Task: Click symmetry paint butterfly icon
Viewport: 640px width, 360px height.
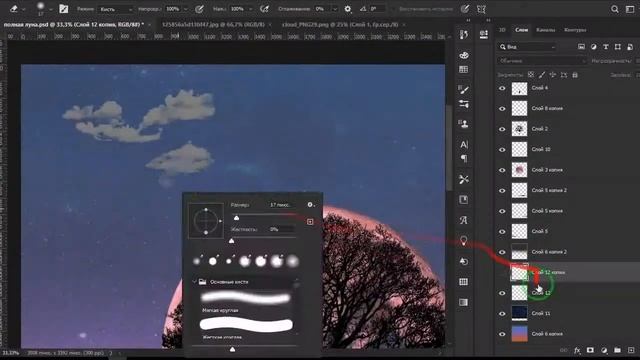Action: (x=481, y=9)
